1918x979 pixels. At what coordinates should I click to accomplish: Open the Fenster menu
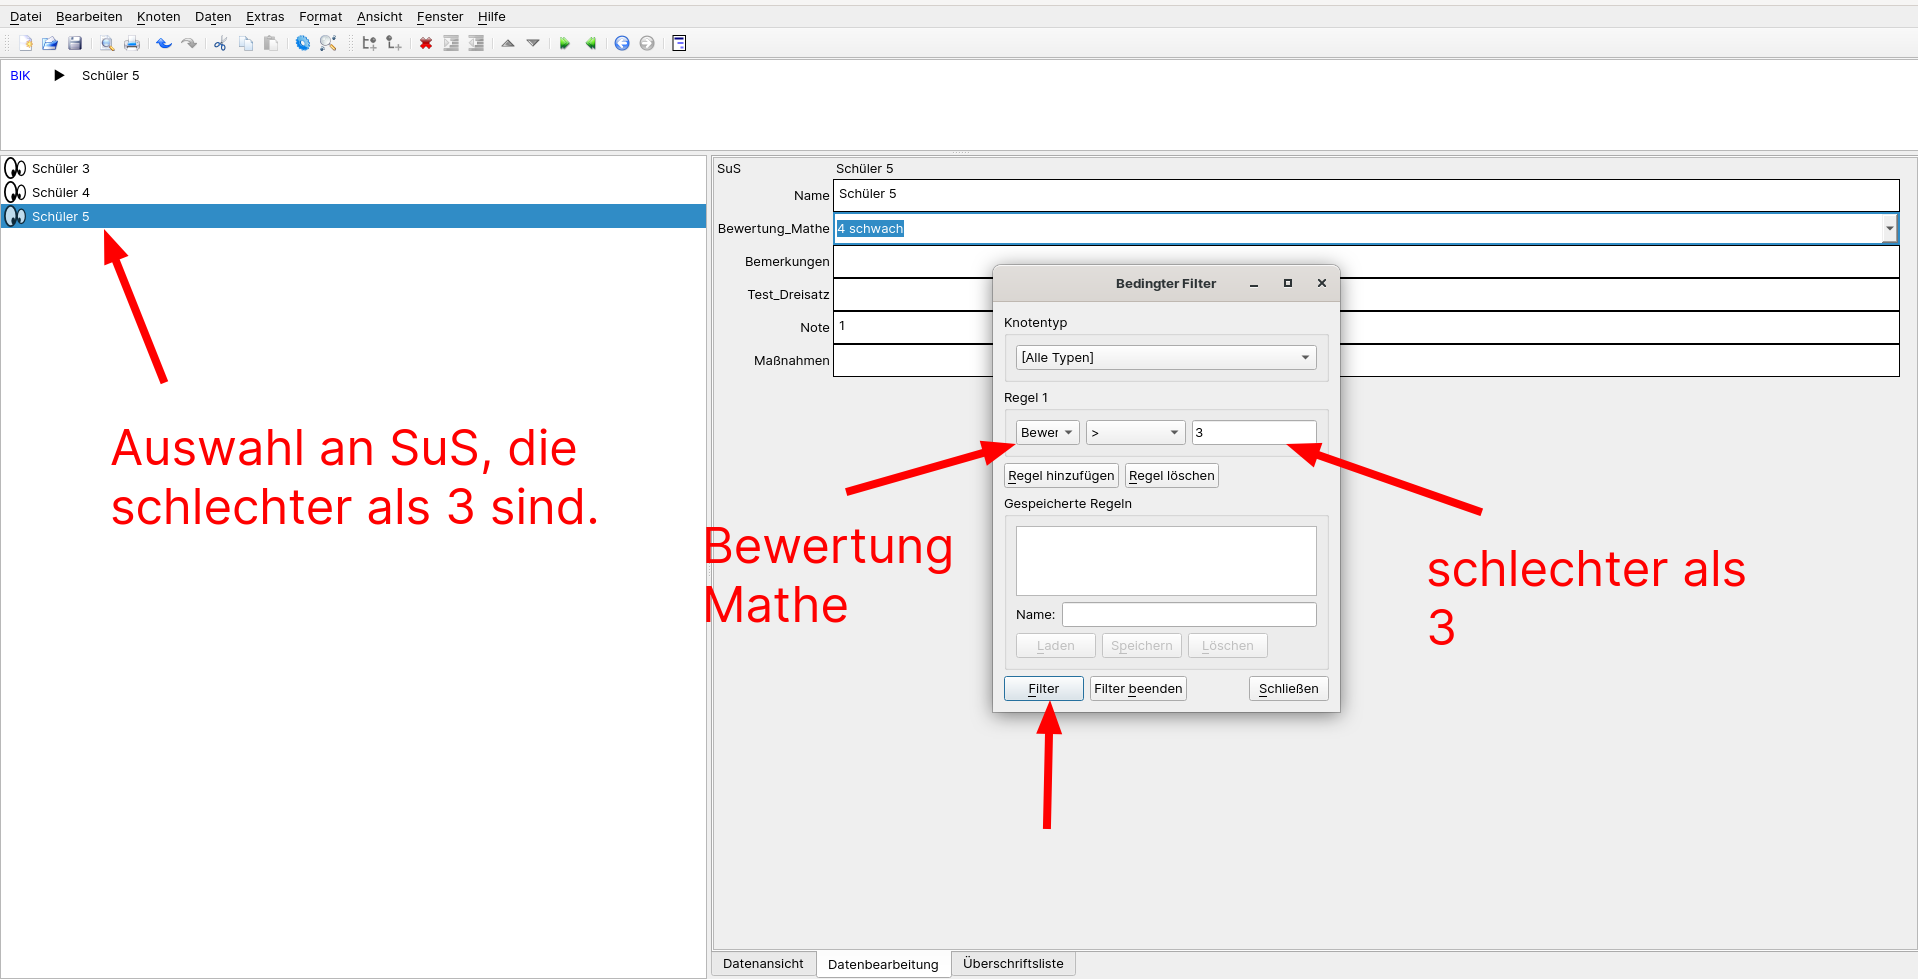(x=440, y=17)
